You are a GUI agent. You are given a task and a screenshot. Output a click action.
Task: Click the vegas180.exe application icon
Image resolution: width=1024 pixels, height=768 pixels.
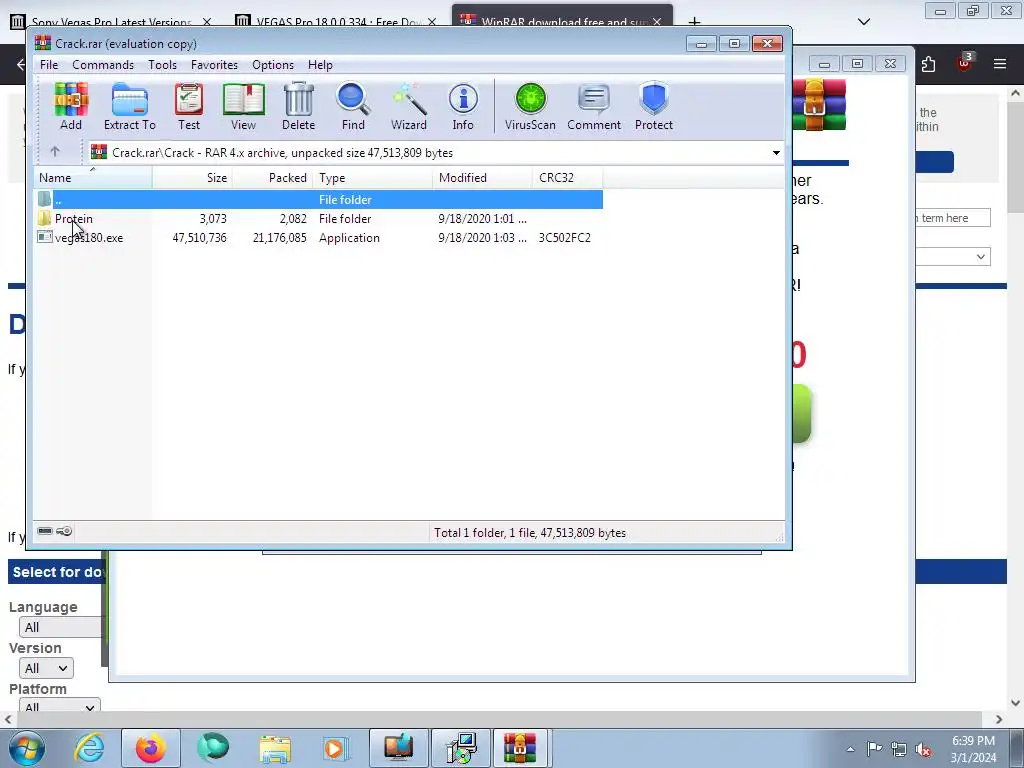click(x=44, y=237)
